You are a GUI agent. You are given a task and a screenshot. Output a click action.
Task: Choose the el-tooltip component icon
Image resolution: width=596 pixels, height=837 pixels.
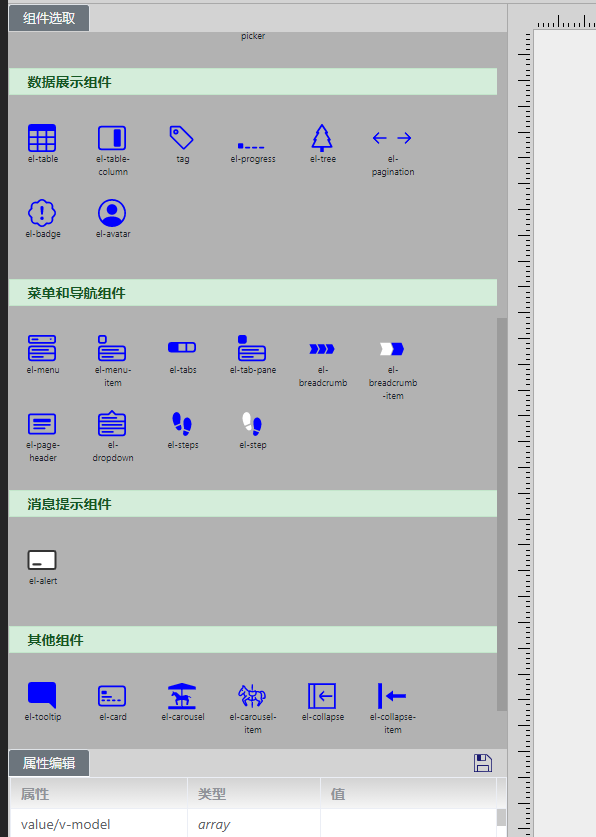[x=42, y=696]
